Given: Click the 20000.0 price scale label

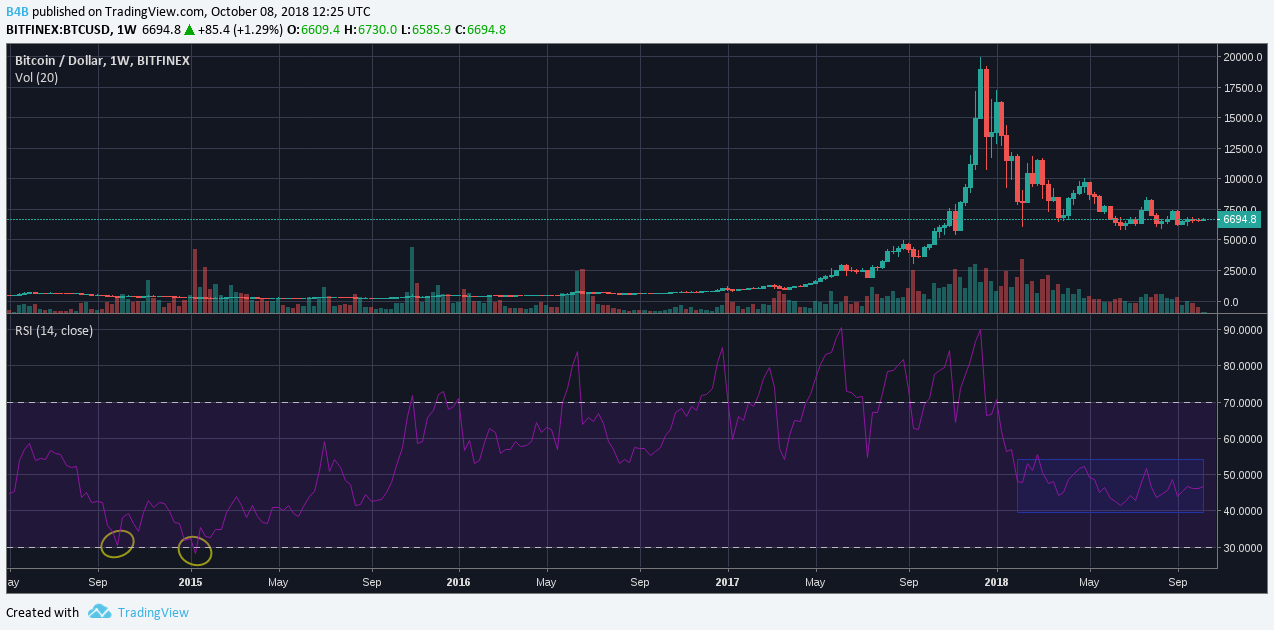Looking at the screenshot, I should pyautogui.click(x=1242, y=57).
